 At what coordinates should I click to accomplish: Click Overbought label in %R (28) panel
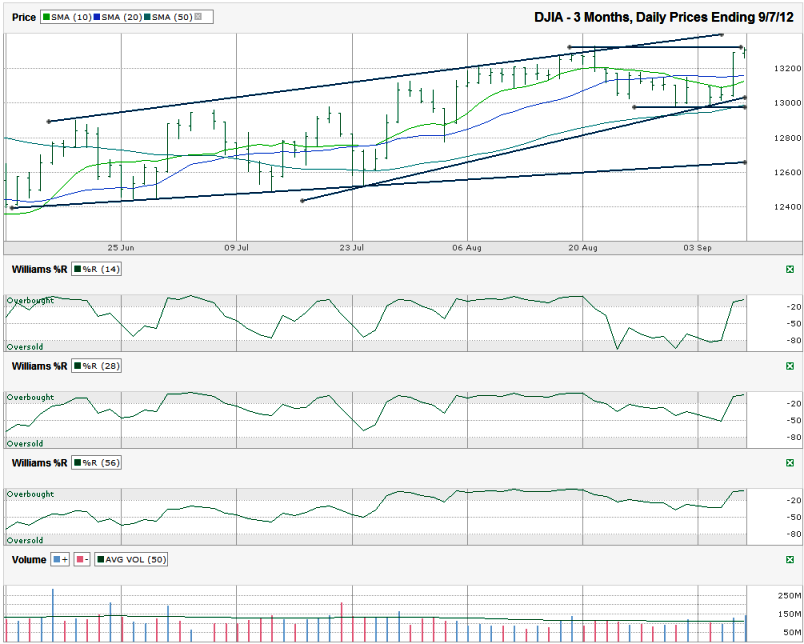[30, 397]
